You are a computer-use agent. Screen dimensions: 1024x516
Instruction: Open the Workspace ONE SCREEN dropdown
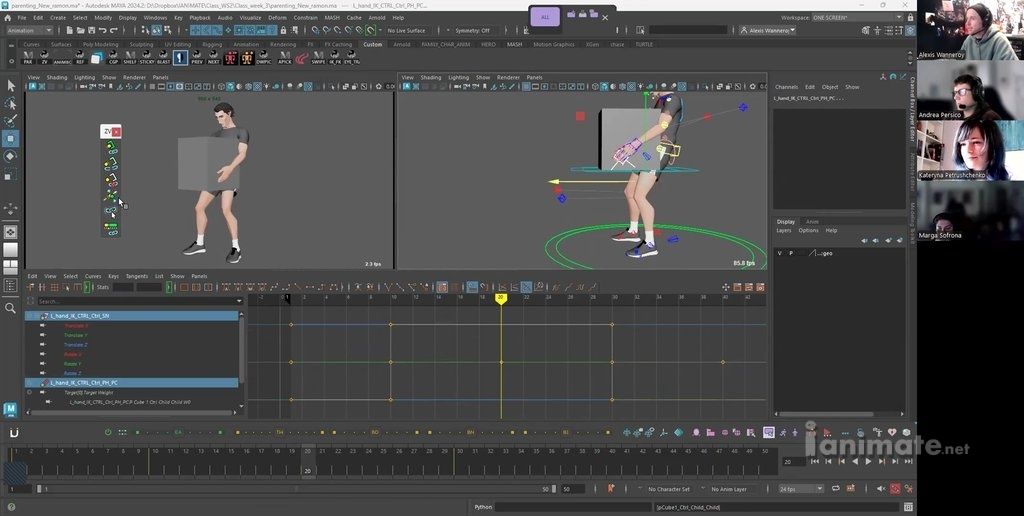click(x=857, y=18)
